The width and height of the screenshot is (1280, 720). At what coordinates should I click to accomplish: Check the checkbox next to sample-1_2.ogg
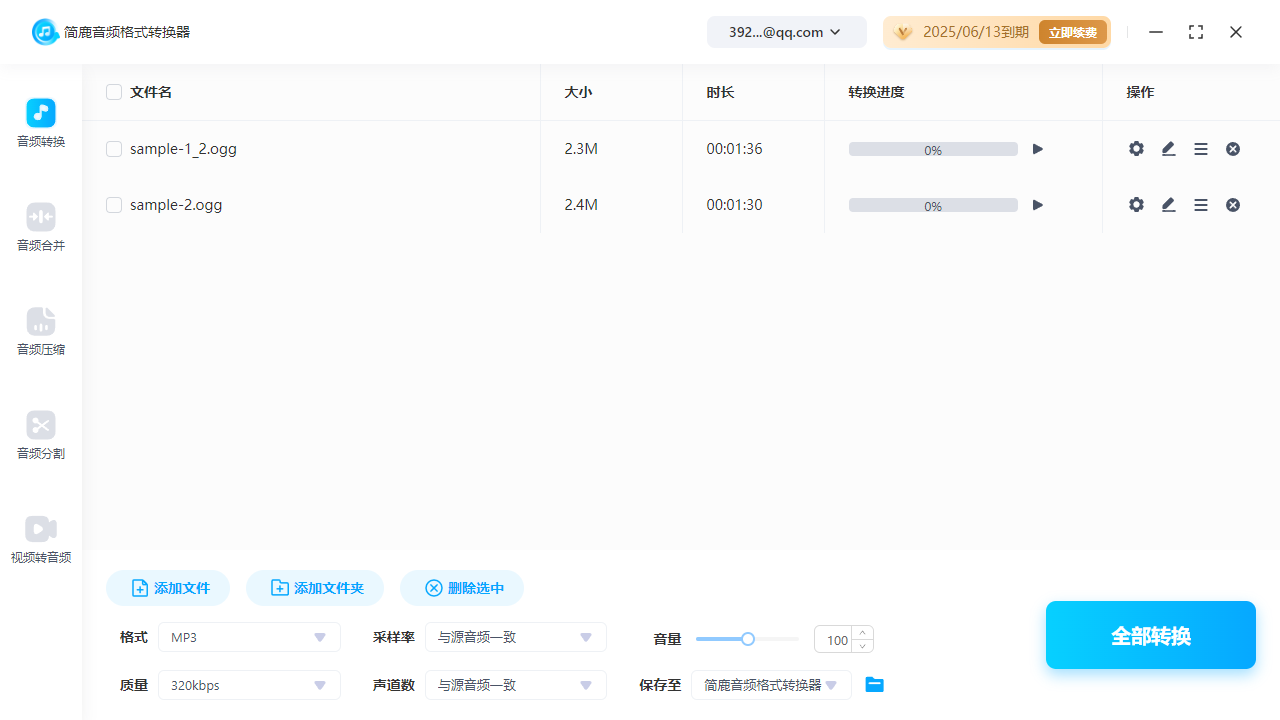point(114,148)
